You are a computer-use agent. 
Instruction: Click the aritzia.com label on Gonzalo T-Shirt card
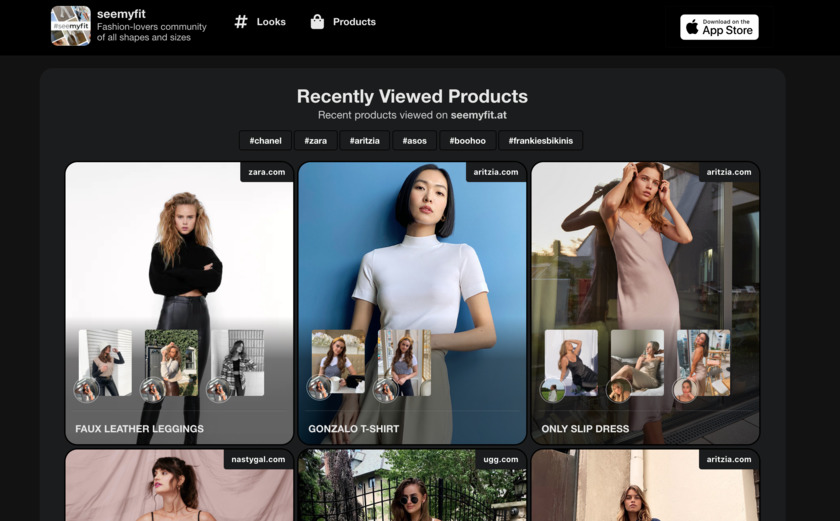pos(496,172)
